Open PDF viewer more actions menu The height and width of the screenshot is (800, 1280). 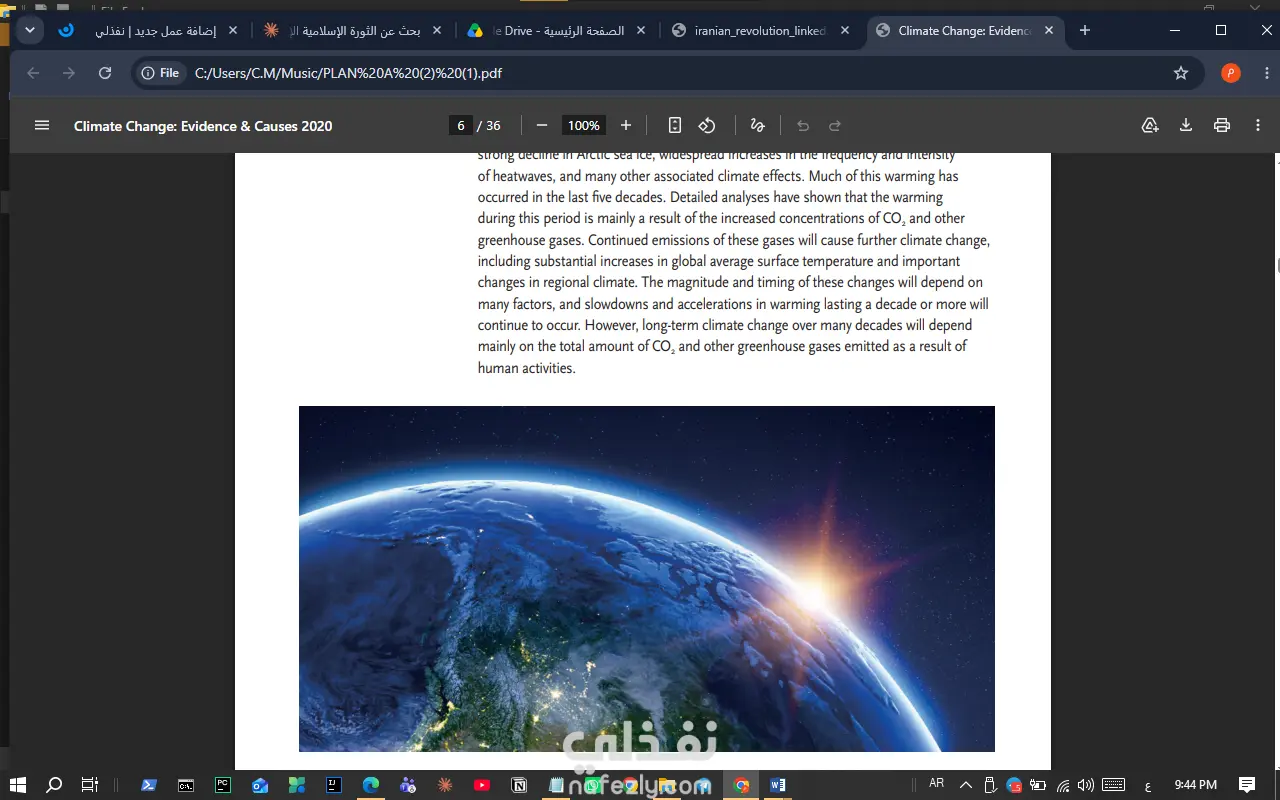1258,125
